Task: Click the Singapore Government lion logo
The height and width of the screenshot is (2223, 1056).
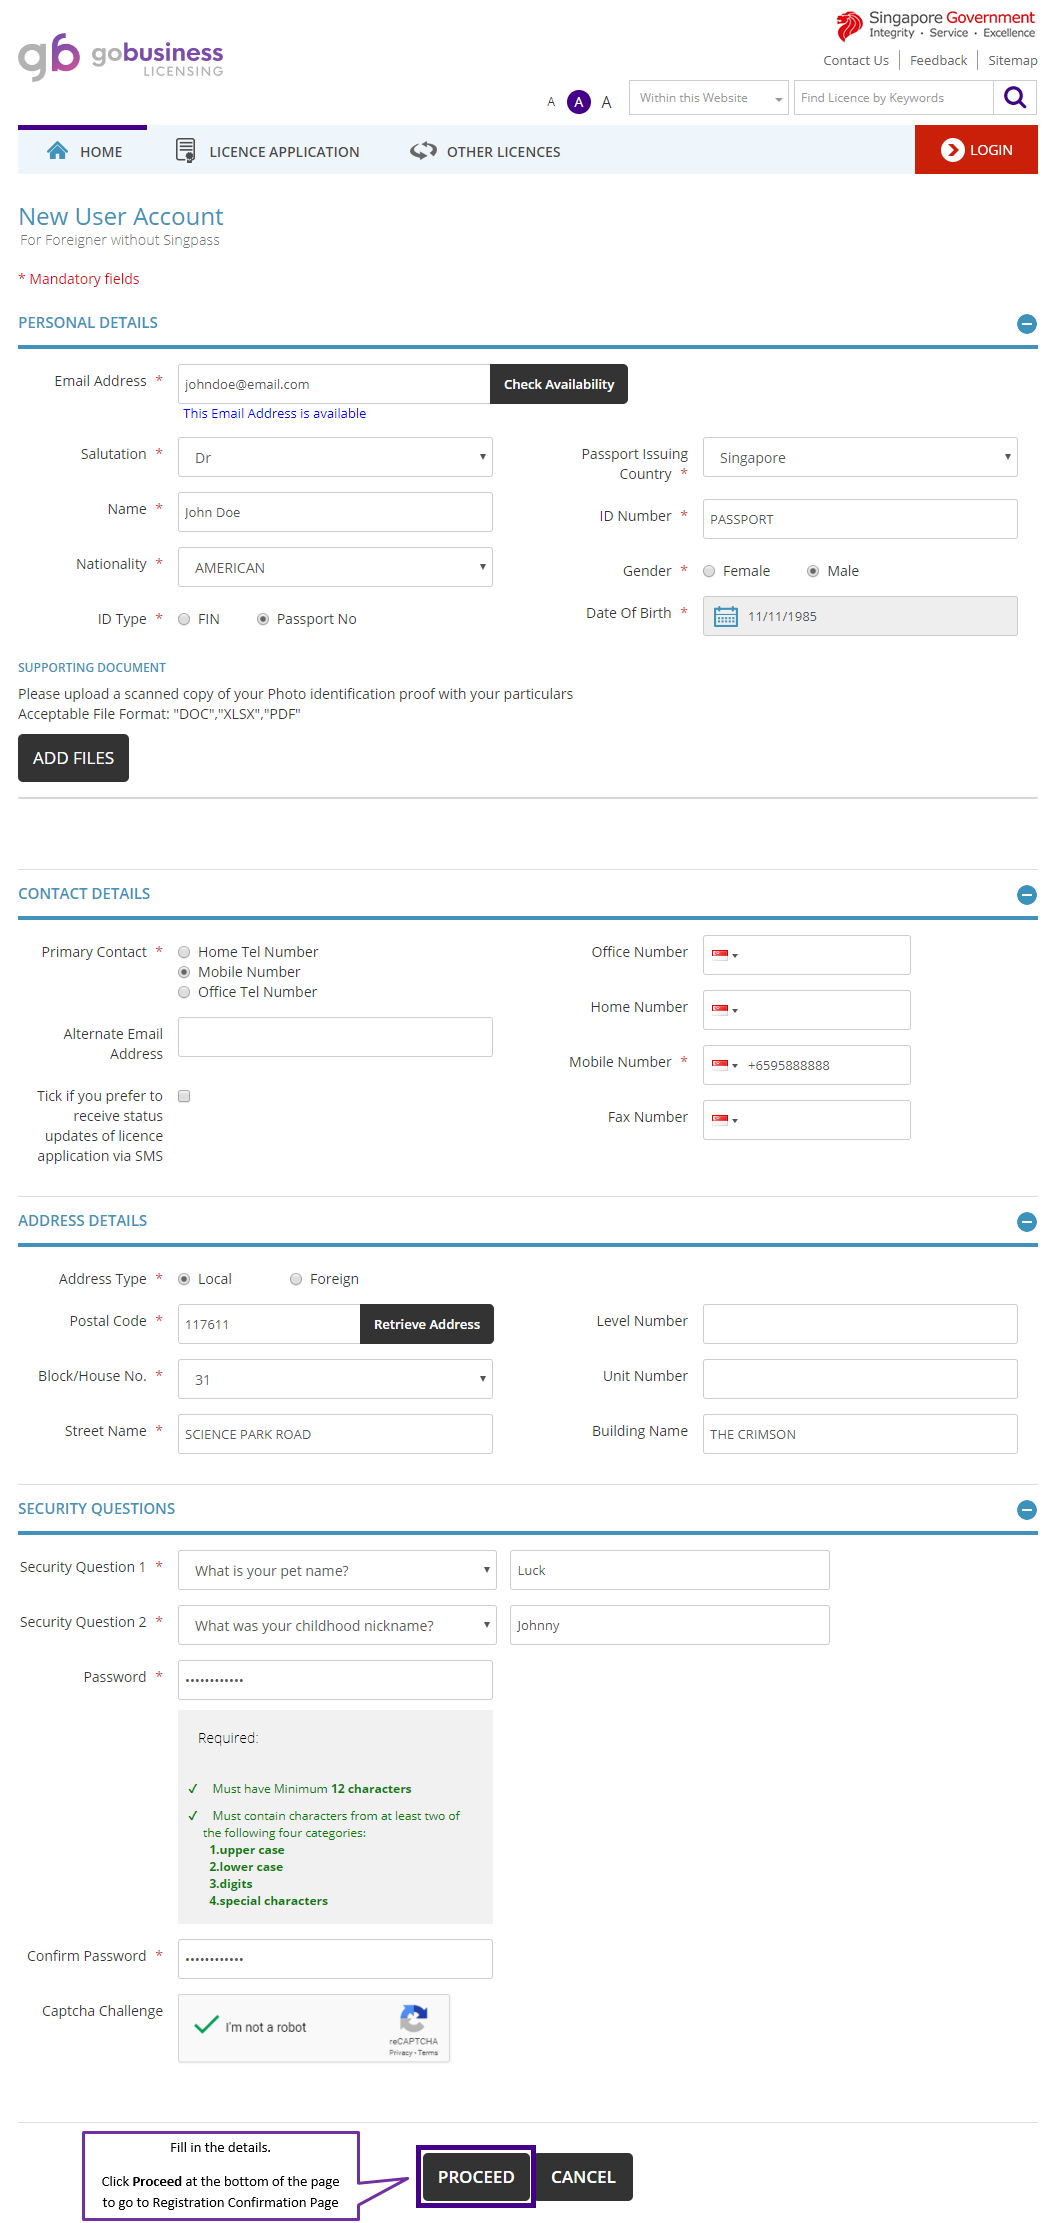Action: pos(849,26)
